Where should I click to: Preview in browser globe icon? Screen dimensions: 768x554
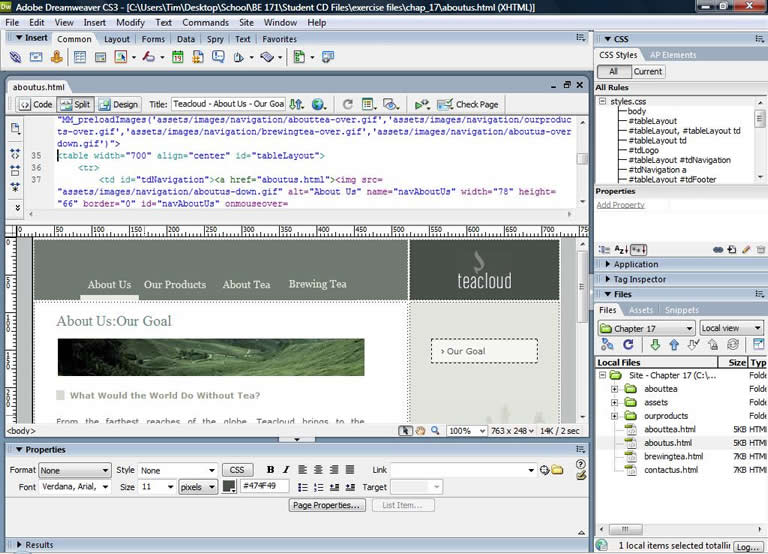pyautogui.click(x=318, y=104)
